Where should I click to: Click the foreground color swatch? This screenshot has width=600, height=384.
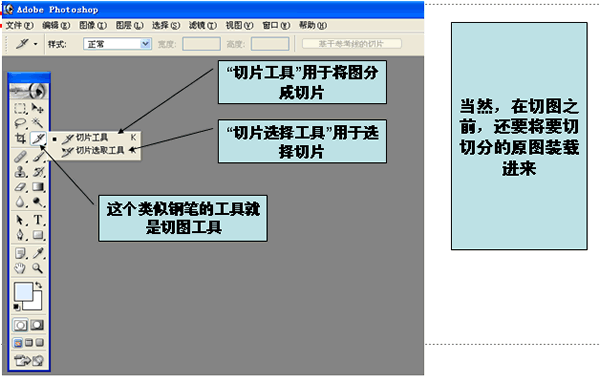click(23, 292)
